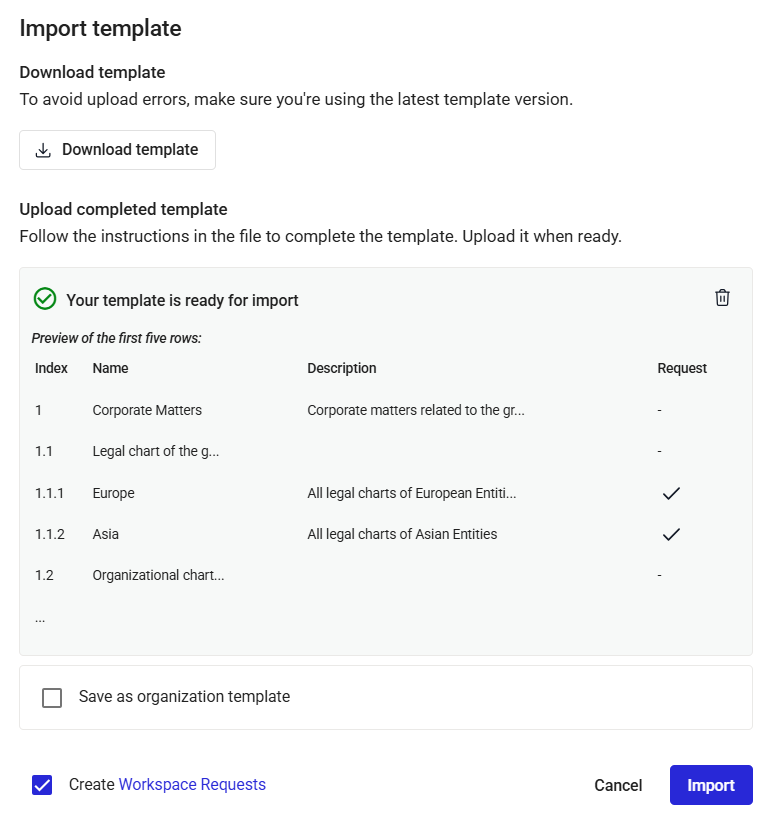Viewport: 773px width, 819px height.
Task: Click the Download template button
Action: point(118,150)
